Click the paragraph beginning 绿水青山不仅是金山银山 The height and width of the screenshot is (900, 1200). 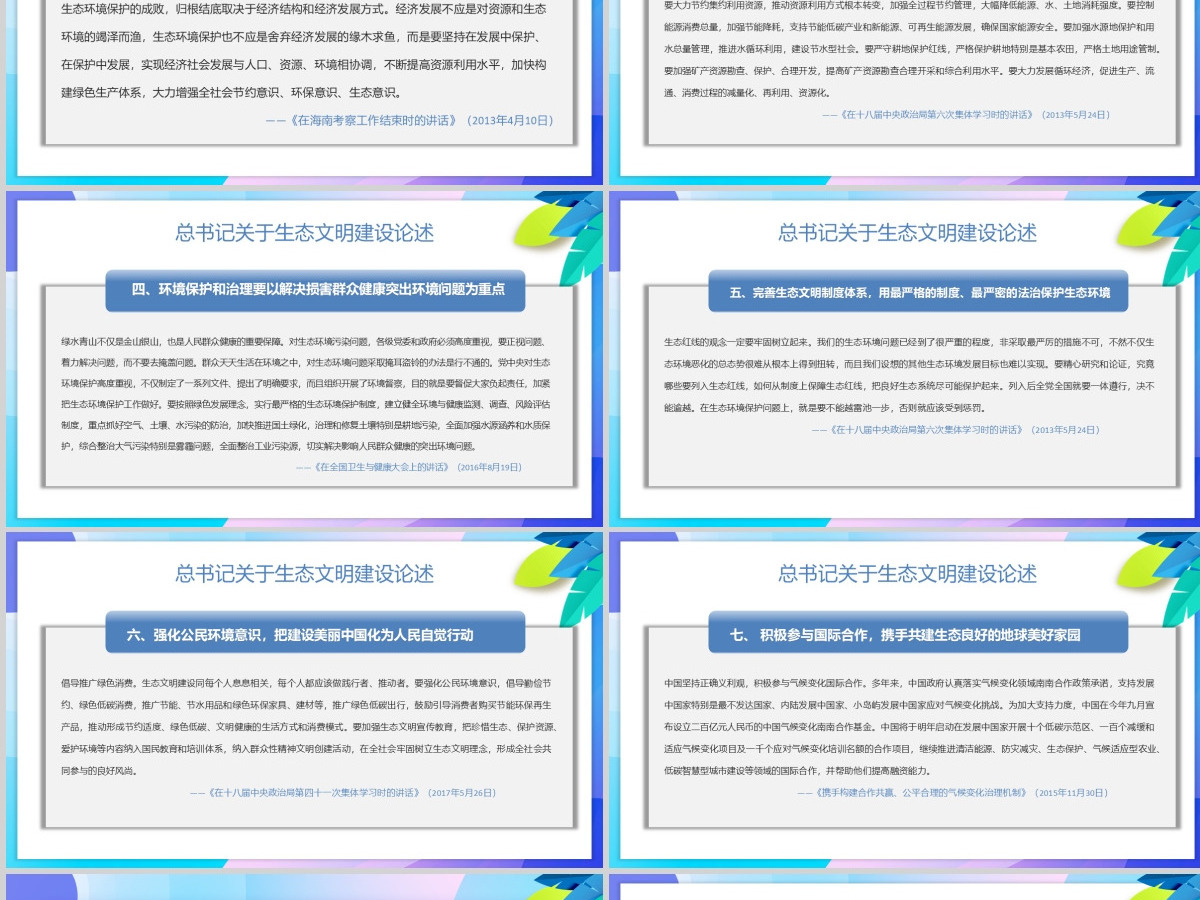(x=306, y=394)
